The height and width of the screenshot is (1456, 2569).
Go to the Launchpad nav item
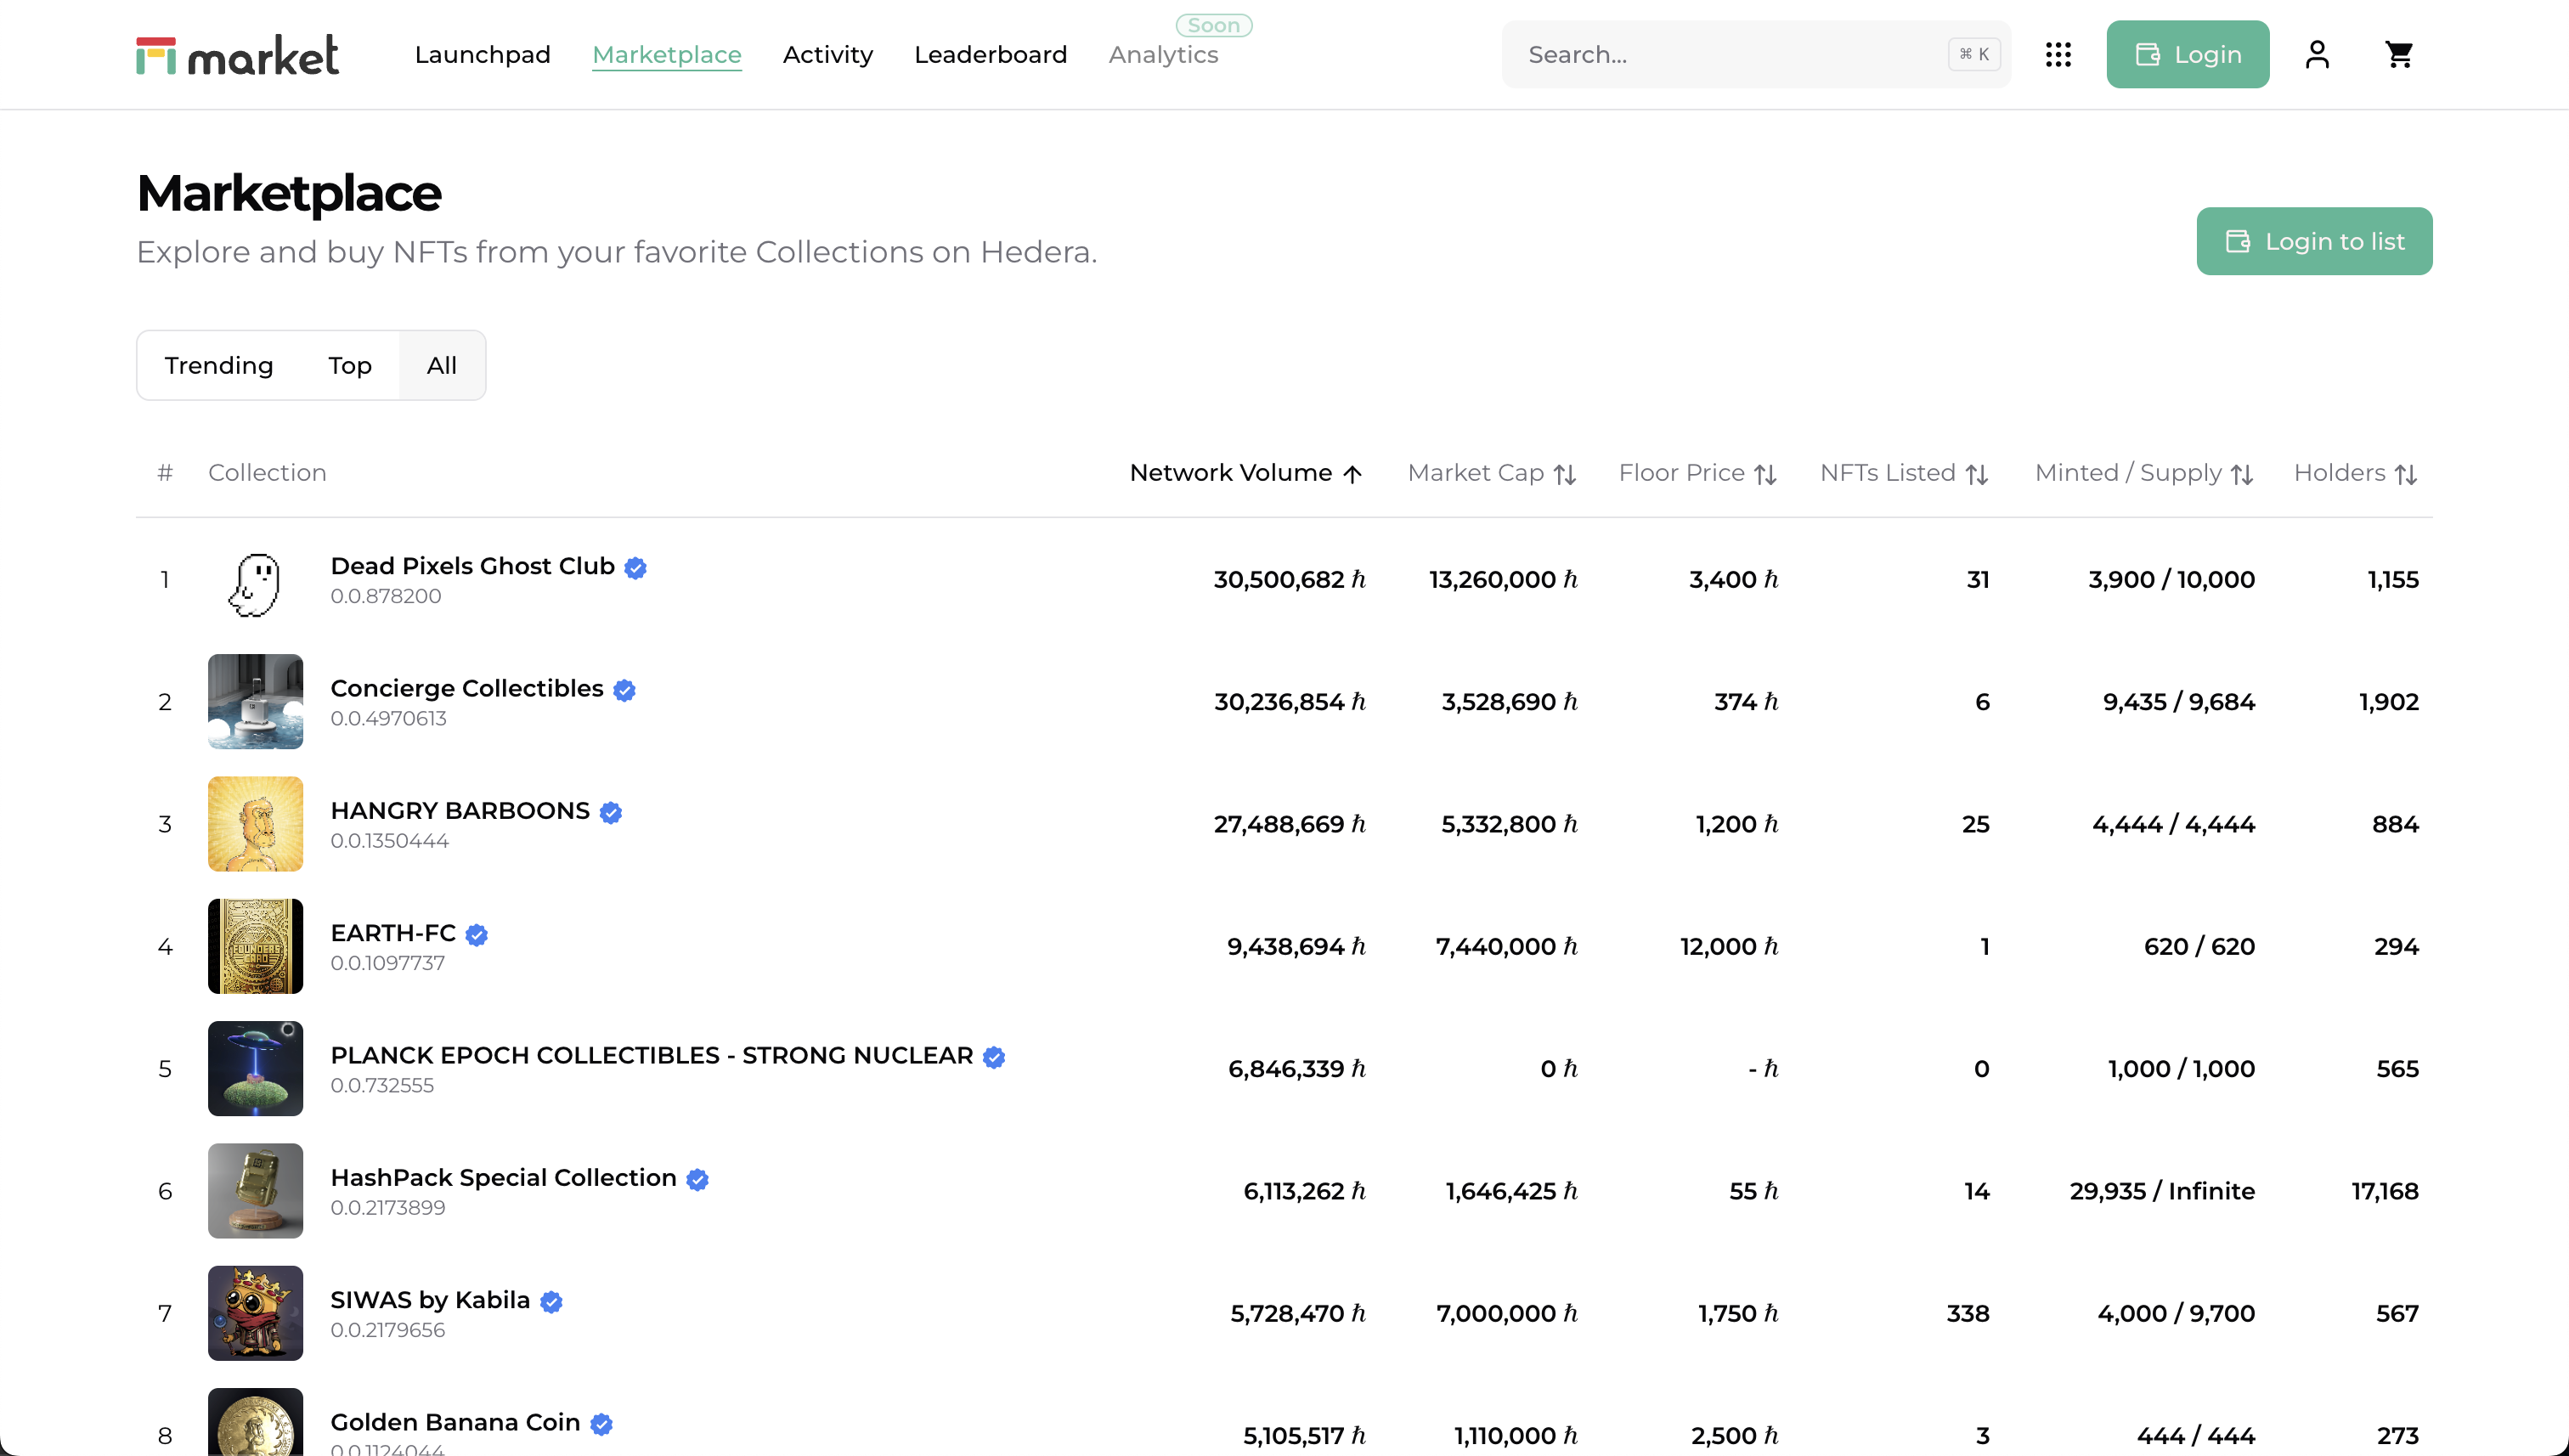coord(482,54)
